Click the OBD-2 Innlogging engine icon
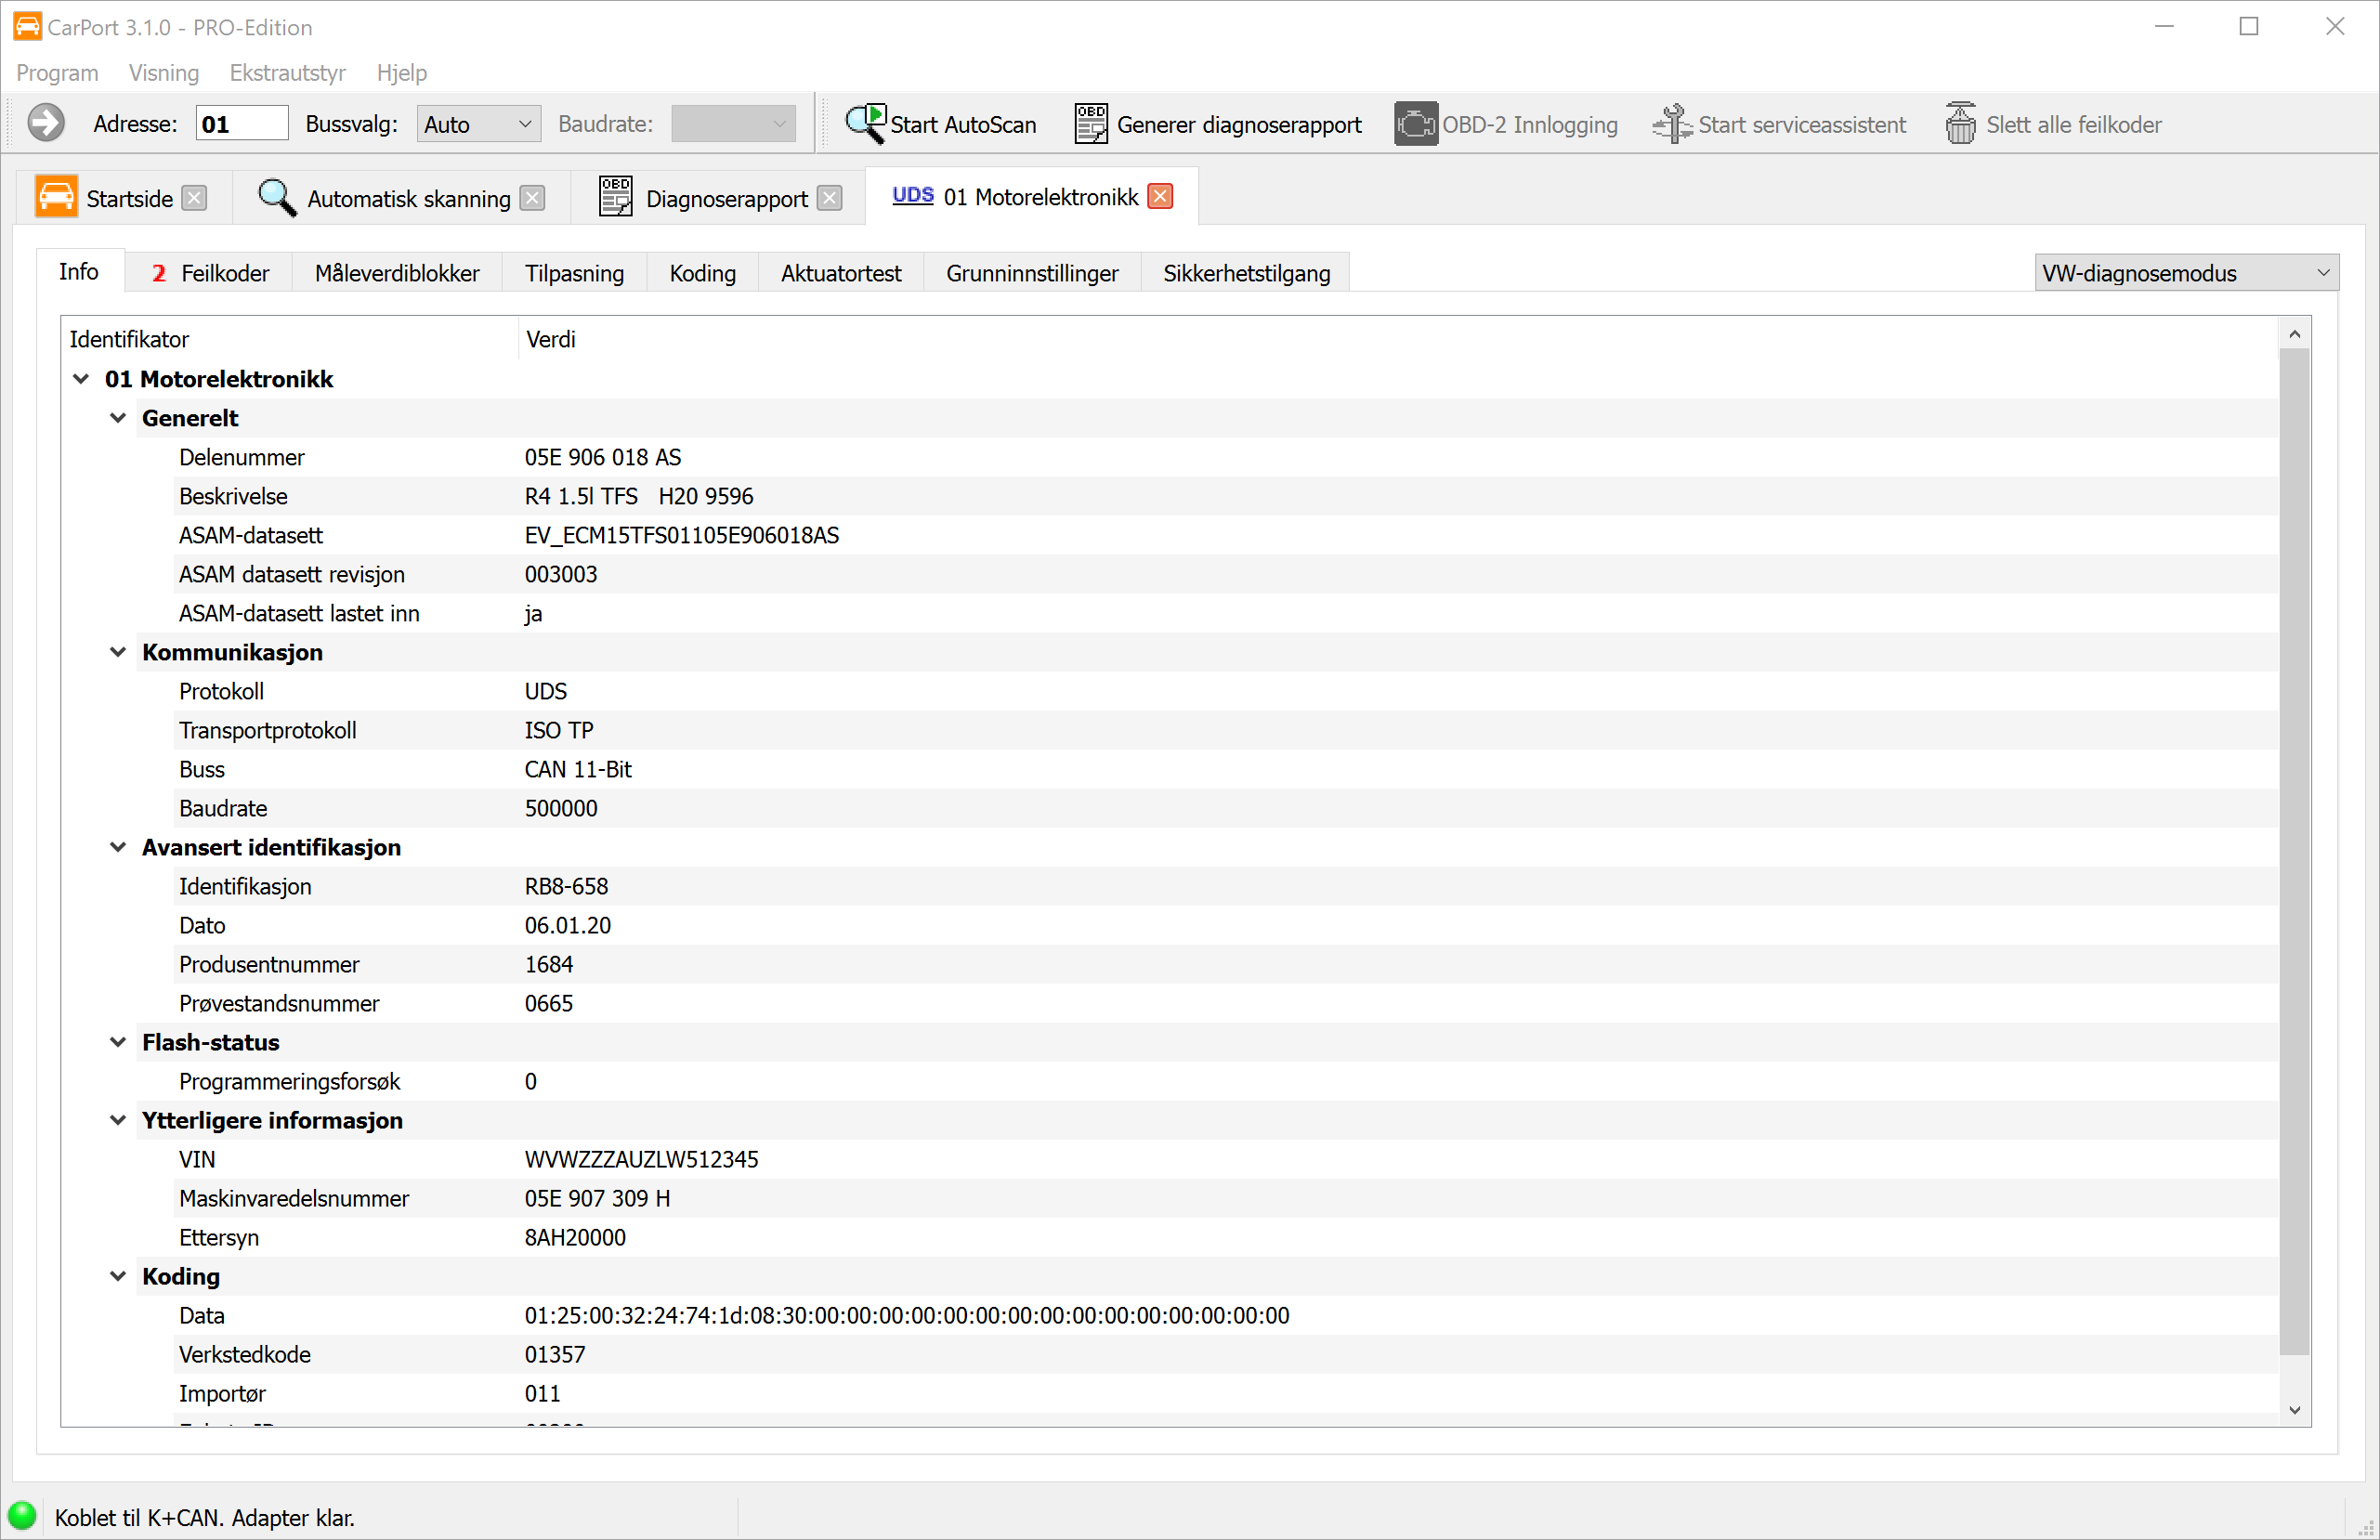The width and height of the screenshot is (2380, 1540). tap(1415, 124)
